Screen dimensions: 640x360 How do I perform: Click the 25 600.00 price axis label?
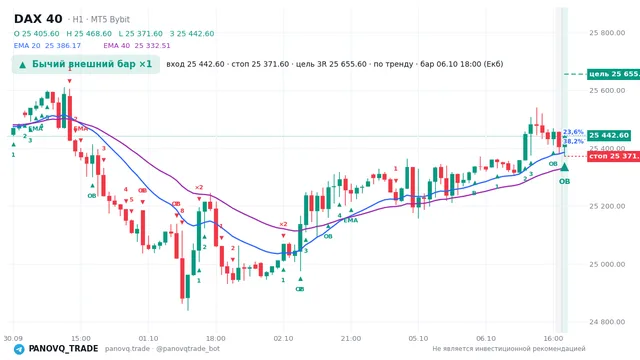click(x=607, y=90)
